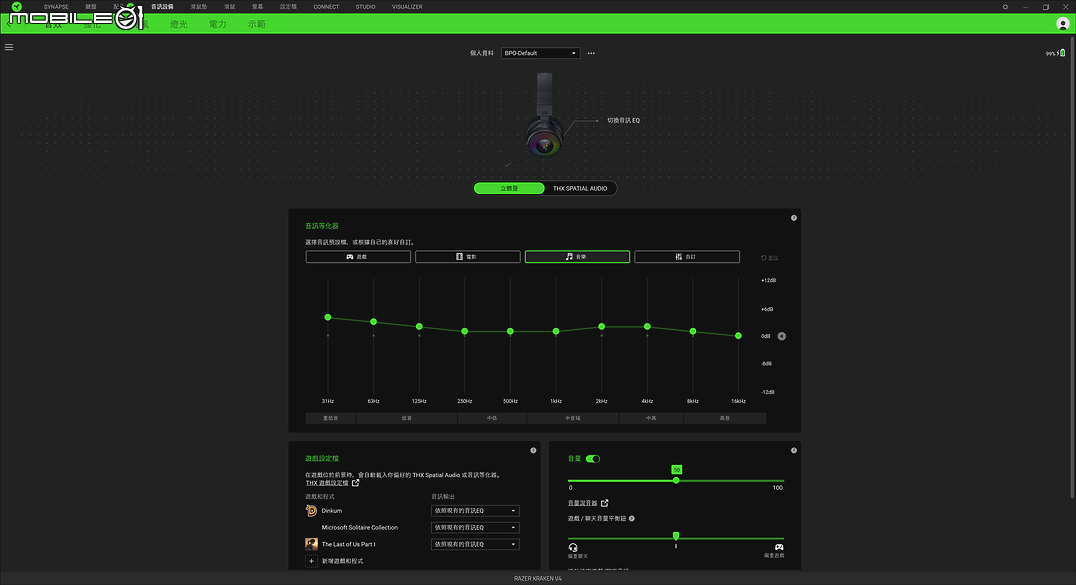Screen dimensions: 1076x585
Task: Click the arrow beside 0dB label
Action: pos(782,336)
